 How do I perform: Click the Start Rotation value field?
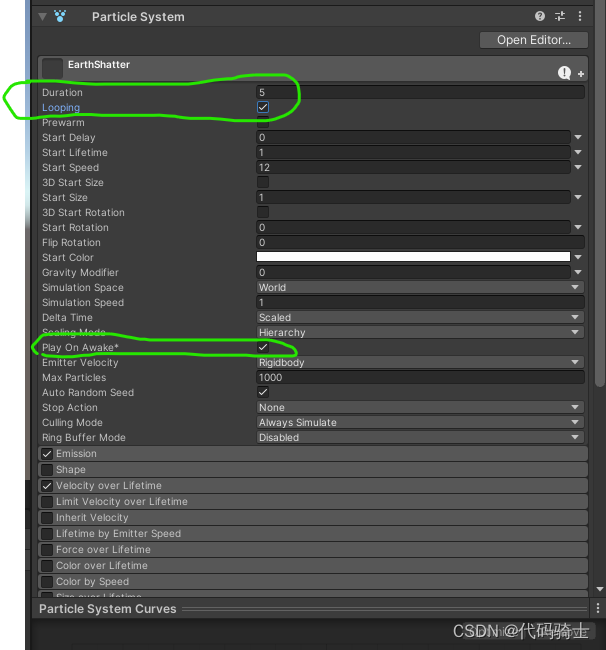coord(413,227)
